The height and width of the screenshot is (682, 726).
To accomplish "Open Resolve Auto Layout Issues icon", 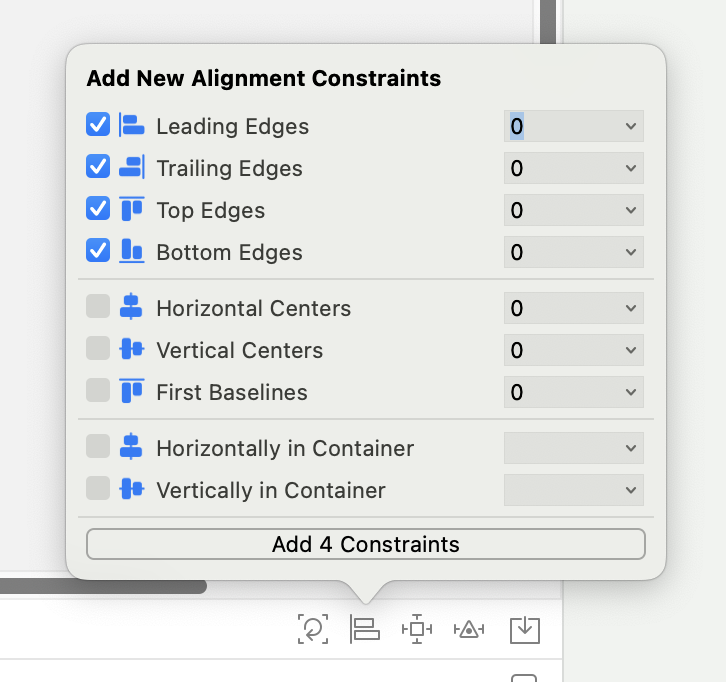I will [x=469, y=630].
